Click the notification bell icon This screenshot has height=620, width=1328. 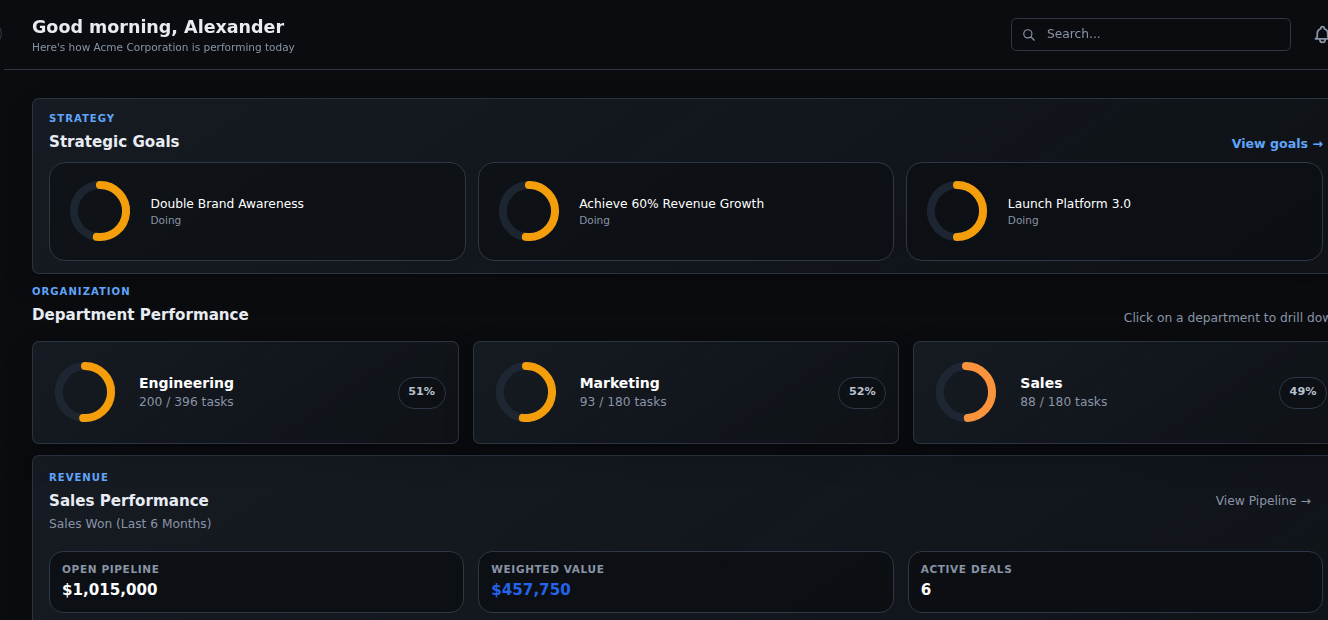[x=1321, y=35]
